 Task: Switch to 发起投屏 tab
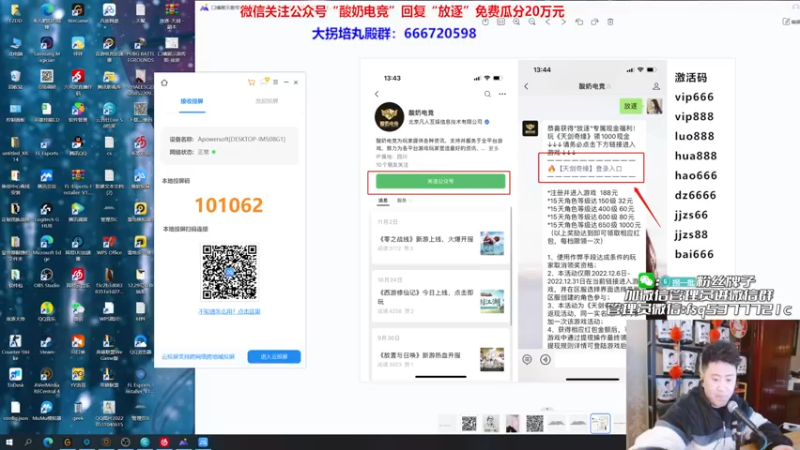266,101
